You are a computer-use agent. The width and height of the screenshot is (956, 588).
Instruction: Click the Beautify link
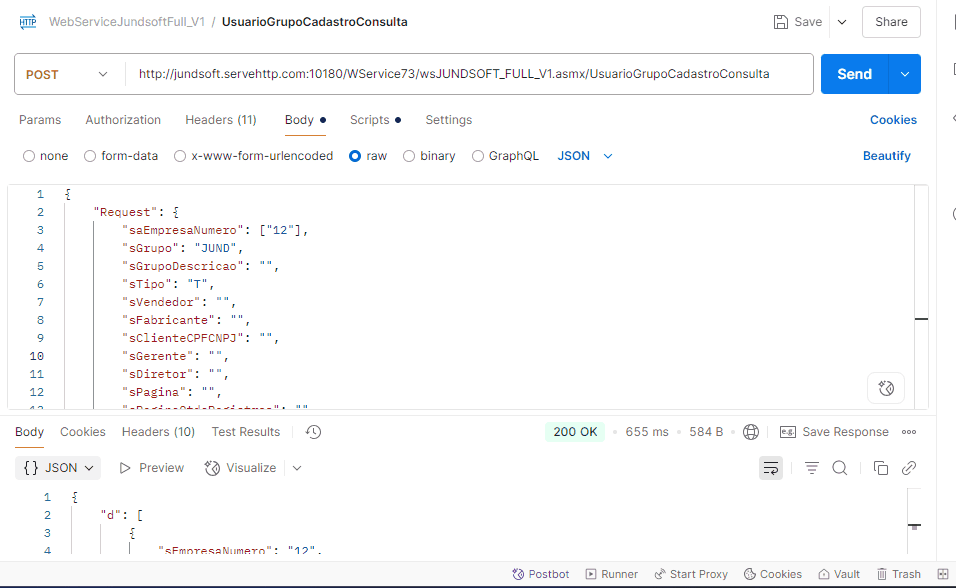coord(886,156)
